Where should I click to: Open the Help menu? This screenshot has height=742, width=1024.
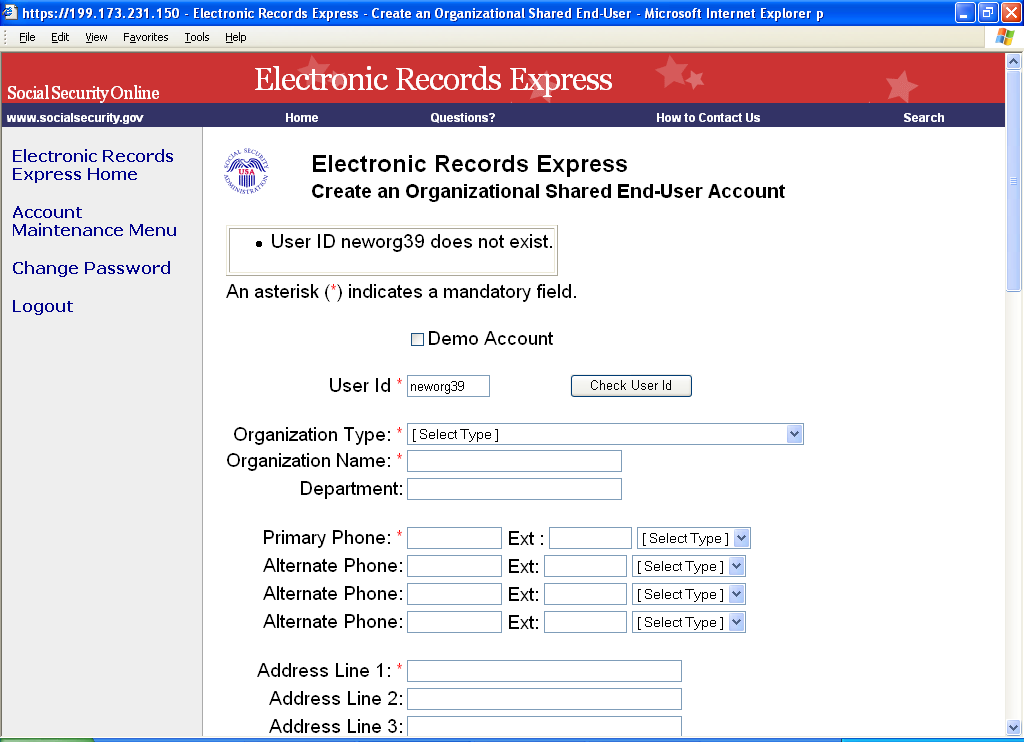click(x=236, y=37)
